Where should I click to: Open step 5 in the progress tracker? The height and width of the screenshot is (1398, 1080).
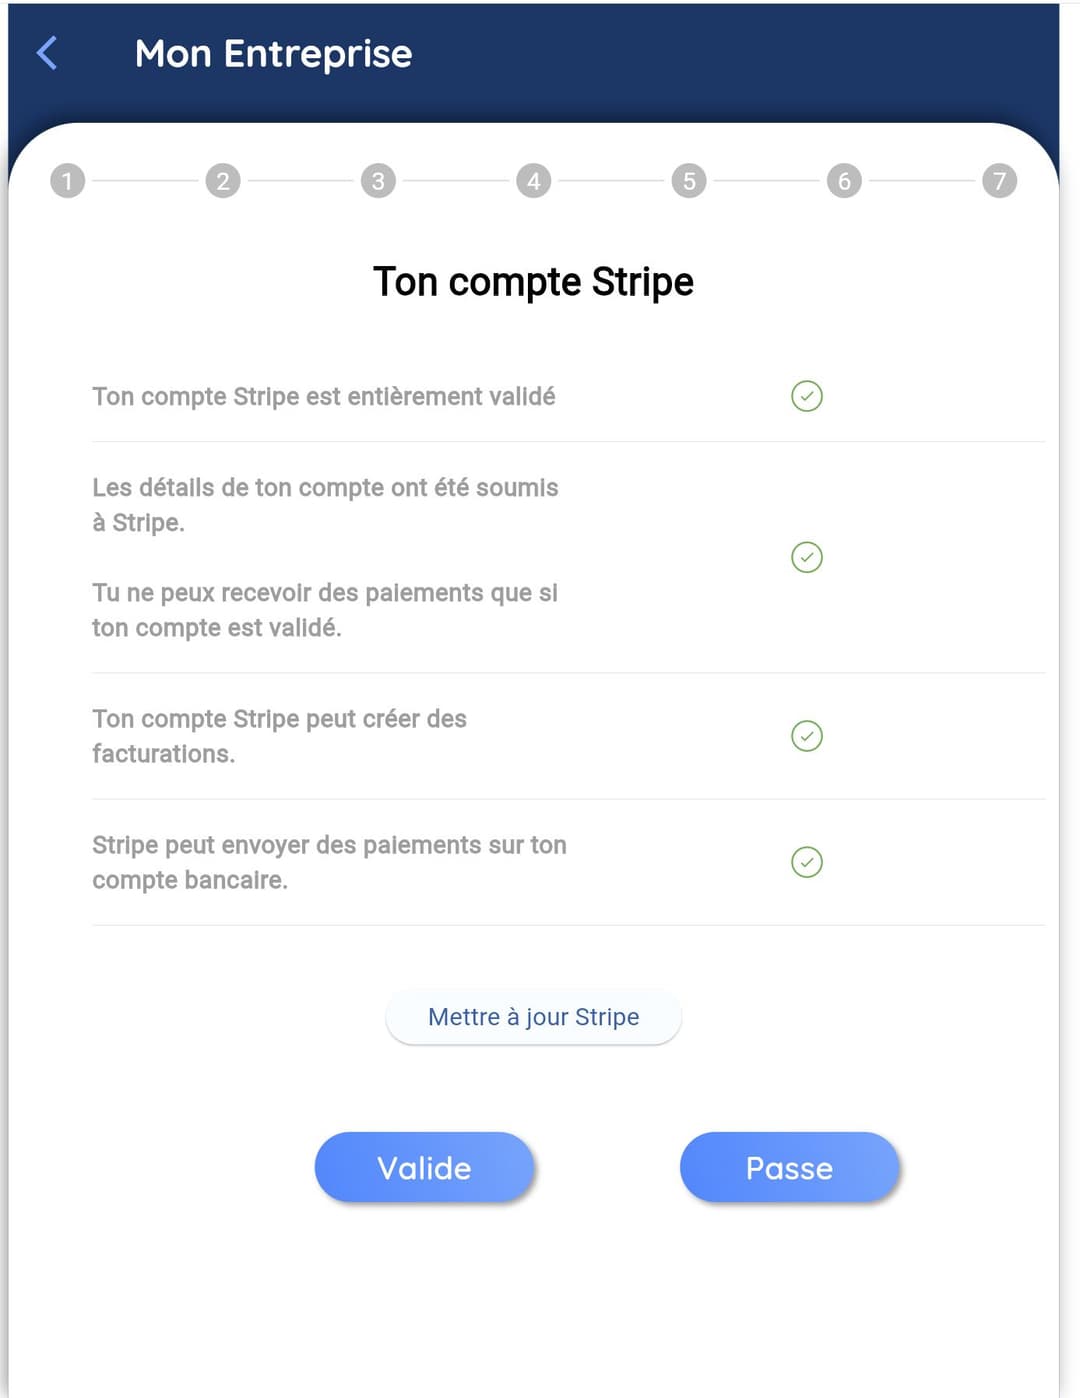689,181
